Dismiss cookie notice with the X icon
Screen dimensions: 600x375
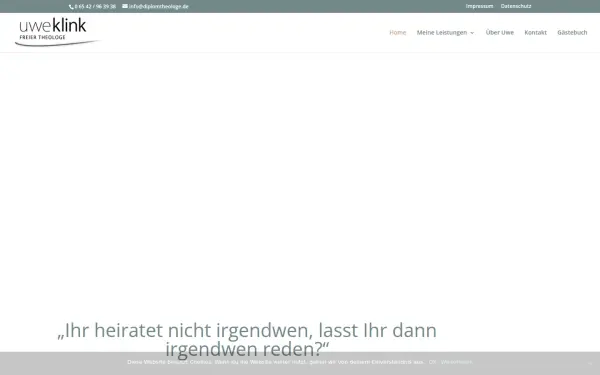point(590,363)
